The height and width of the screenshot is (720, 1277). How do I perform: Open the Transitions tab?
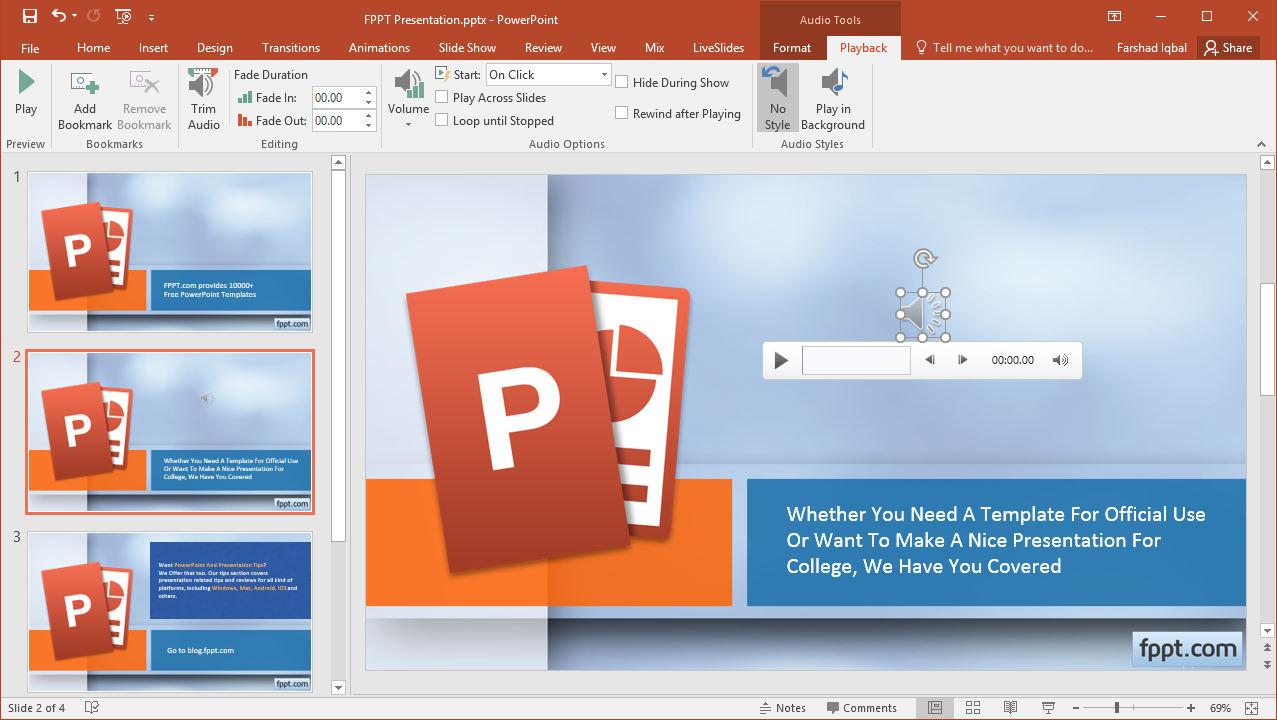tap(291, 48)
